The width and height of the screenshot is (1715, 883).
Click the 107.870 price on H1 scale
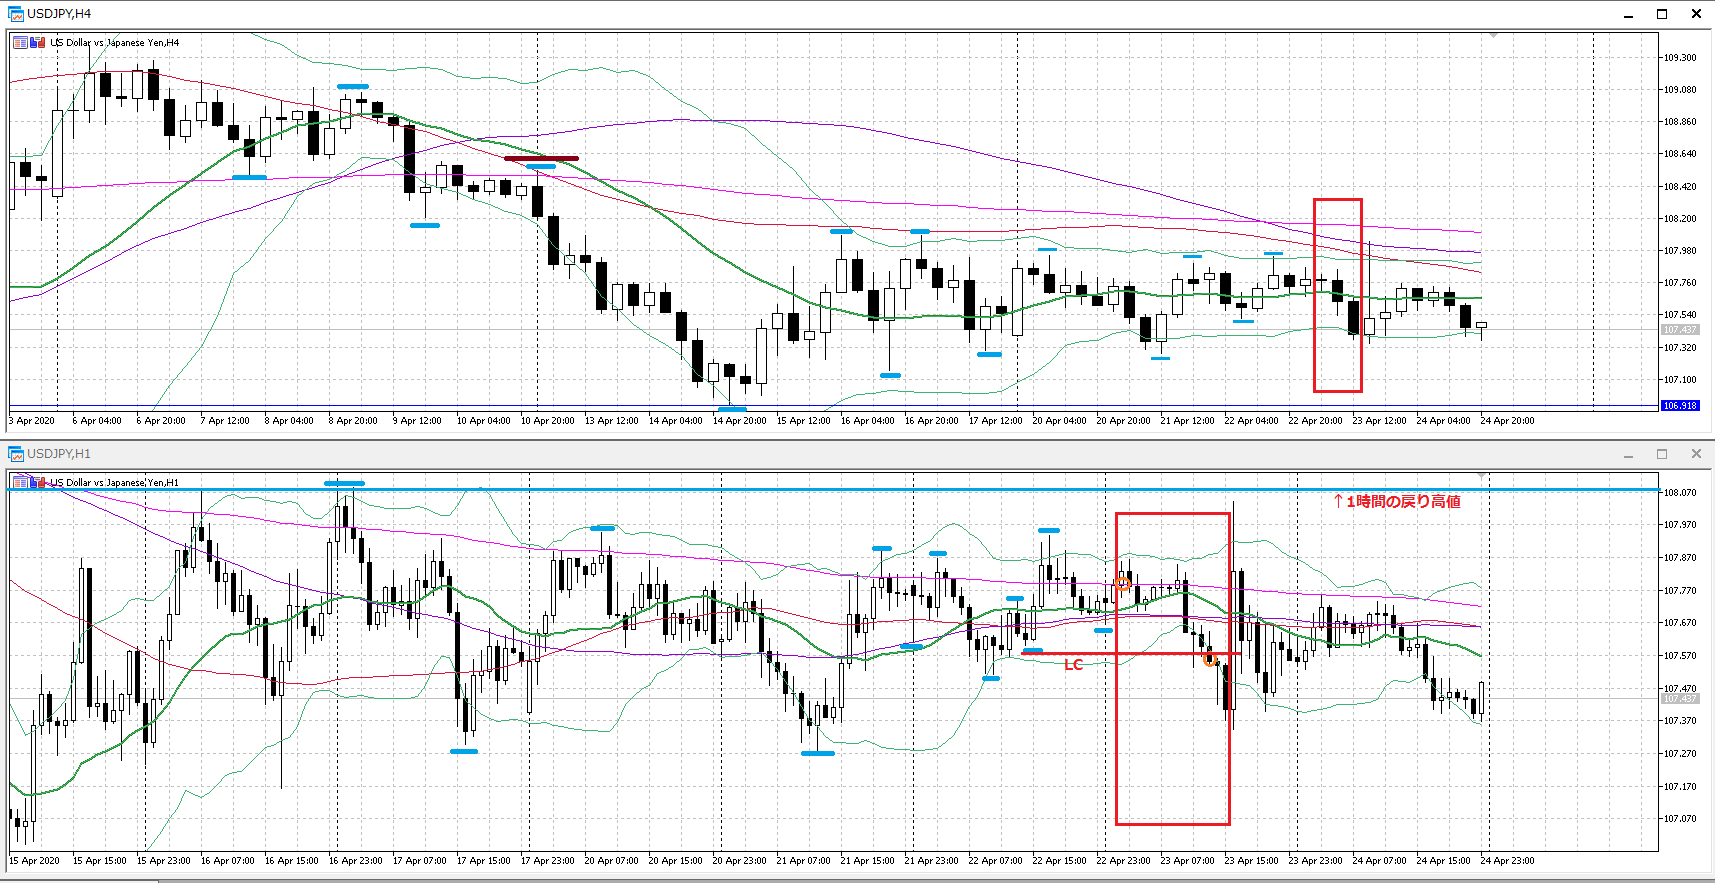pos(1680,558)
